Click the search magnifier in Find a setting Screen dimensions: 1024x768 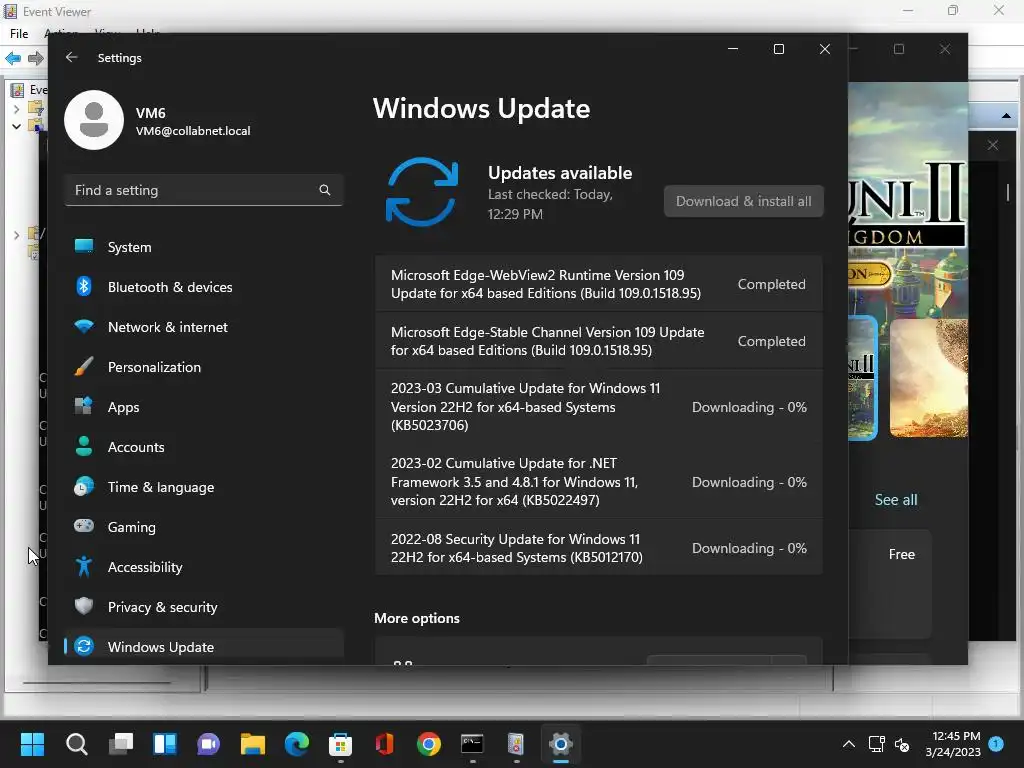tap(325, 190)
